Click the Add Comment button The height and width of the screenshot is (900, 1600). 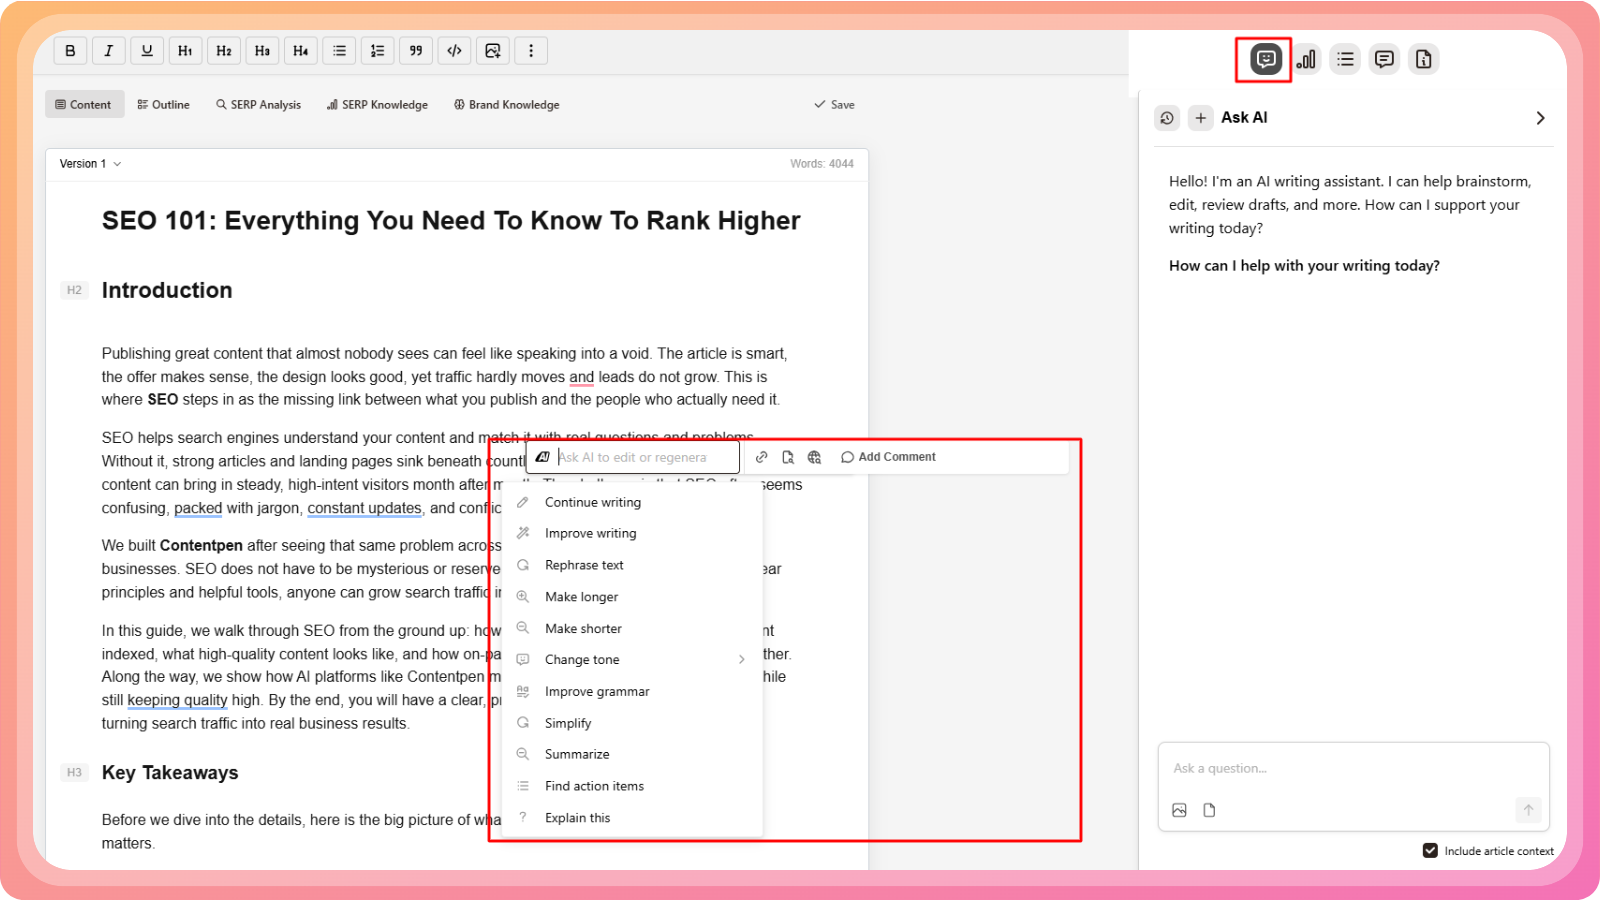click(x=888, y=457)
